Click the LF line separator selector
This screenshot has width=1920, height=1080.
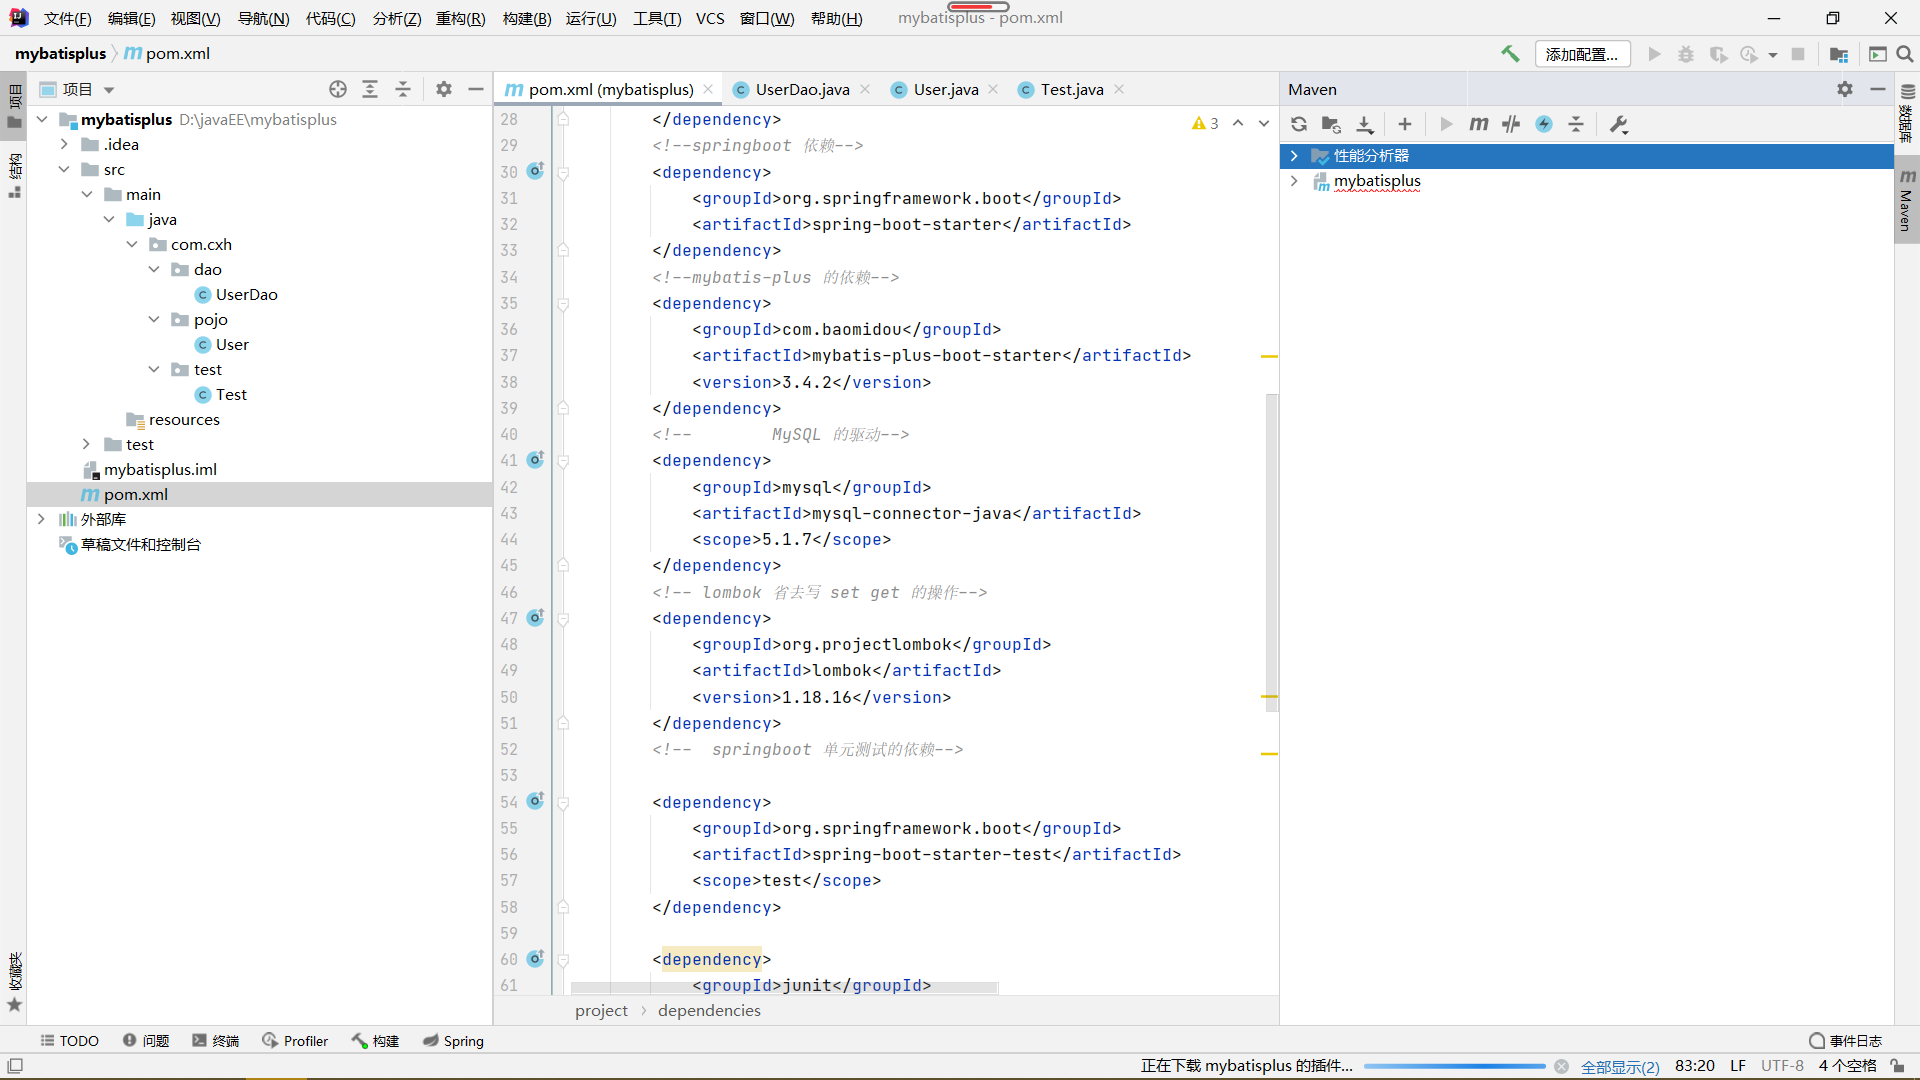(1738, 1066)
